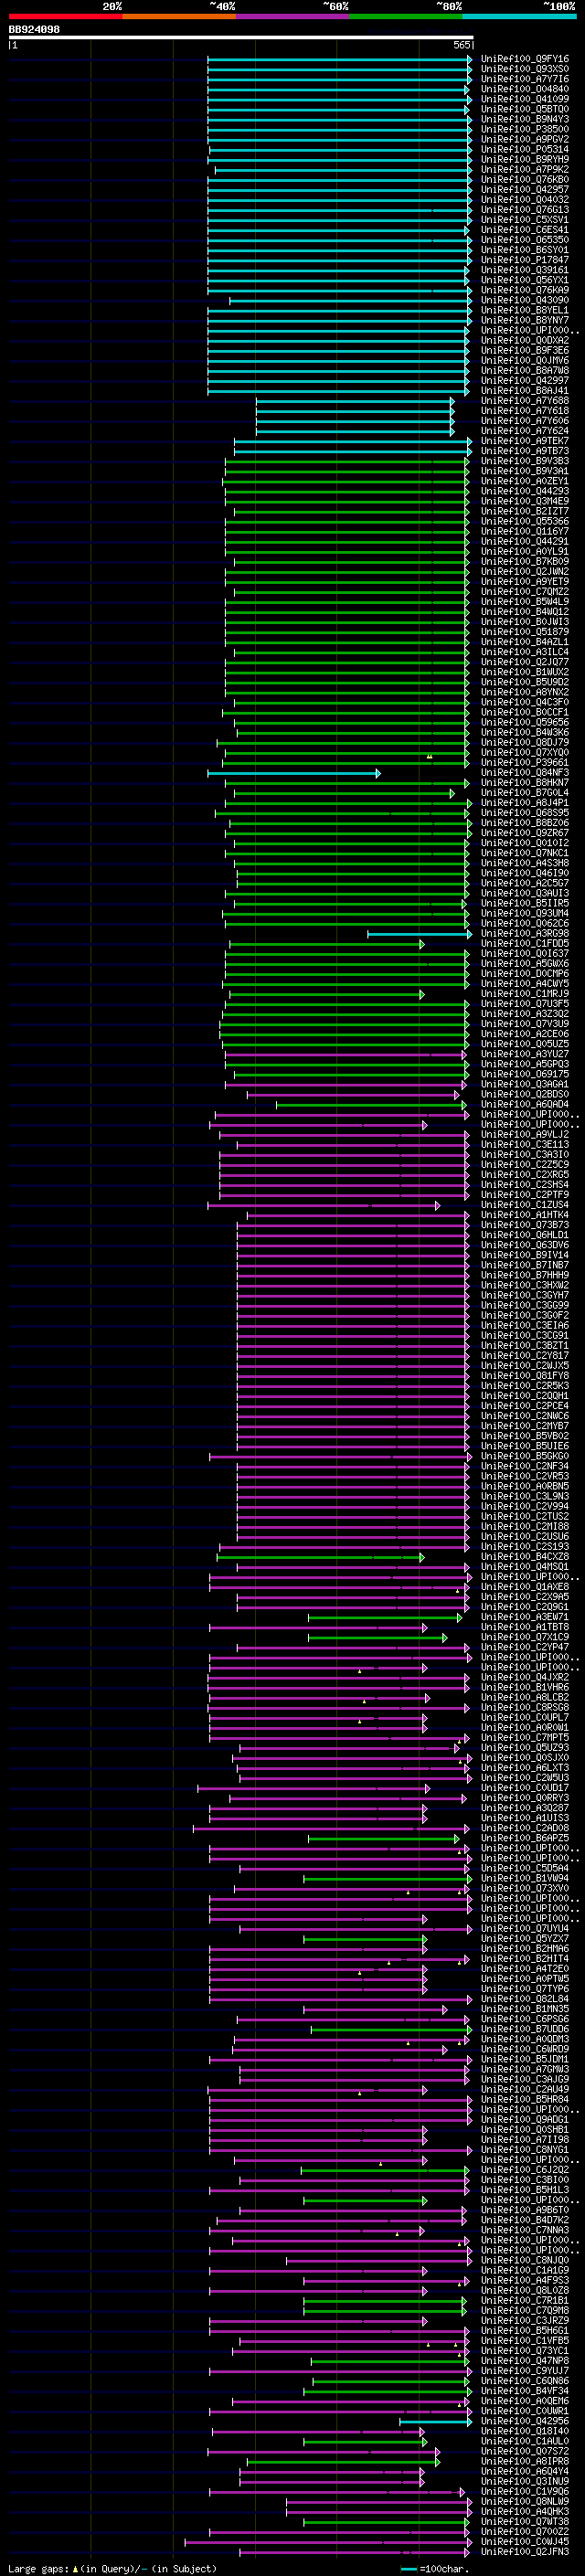The width and height of the screenshot is (585, 2576).
Task: Select the UniRef100_C6ES41 hit label
Action: coord(525,230)
